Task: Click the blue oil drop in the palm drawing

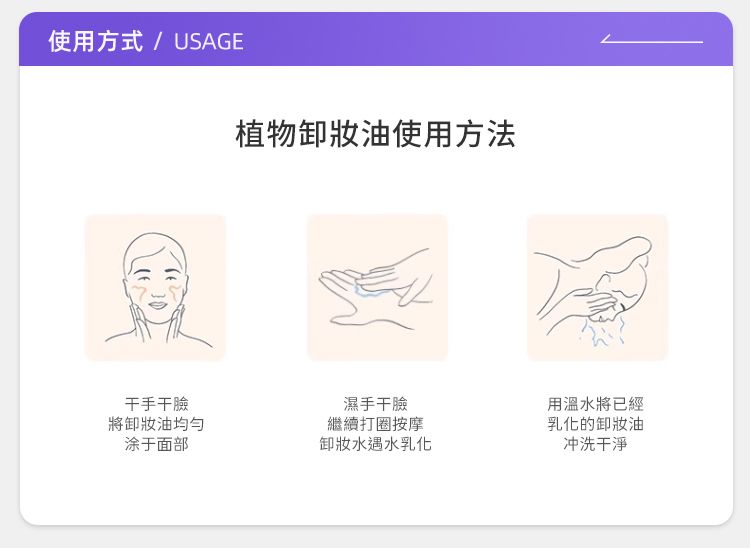Action: coord(366,290)
